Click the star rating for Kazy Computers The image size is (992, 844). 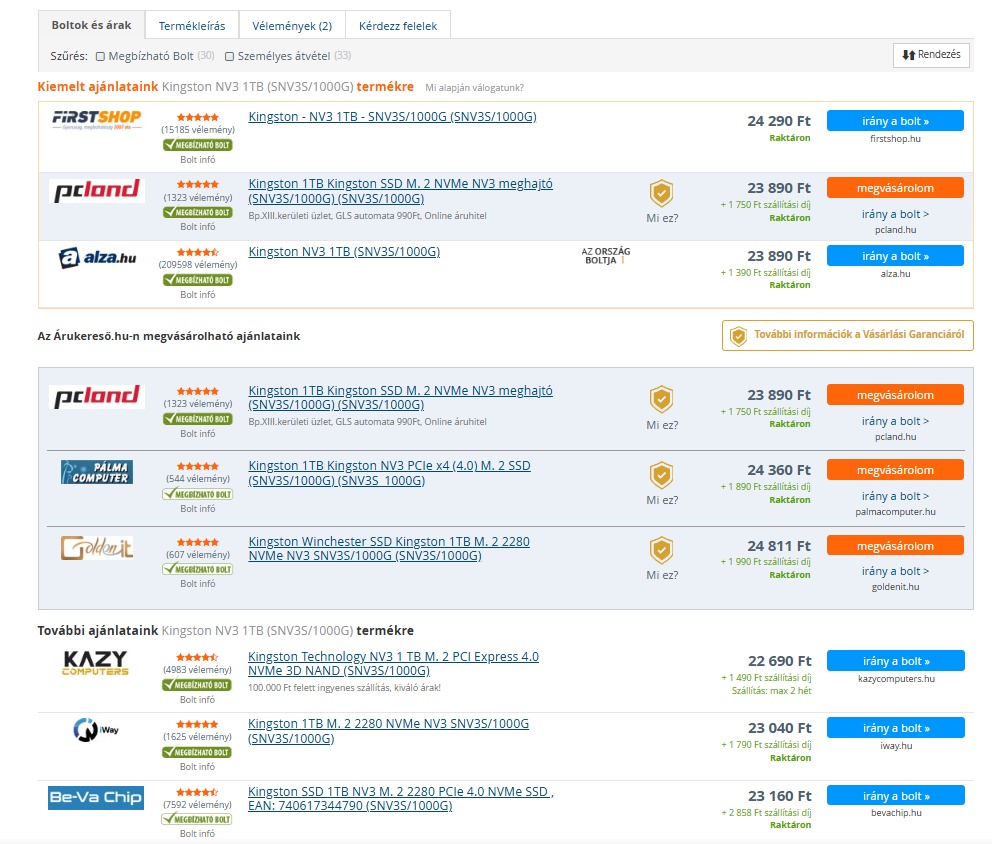(197, 657)
